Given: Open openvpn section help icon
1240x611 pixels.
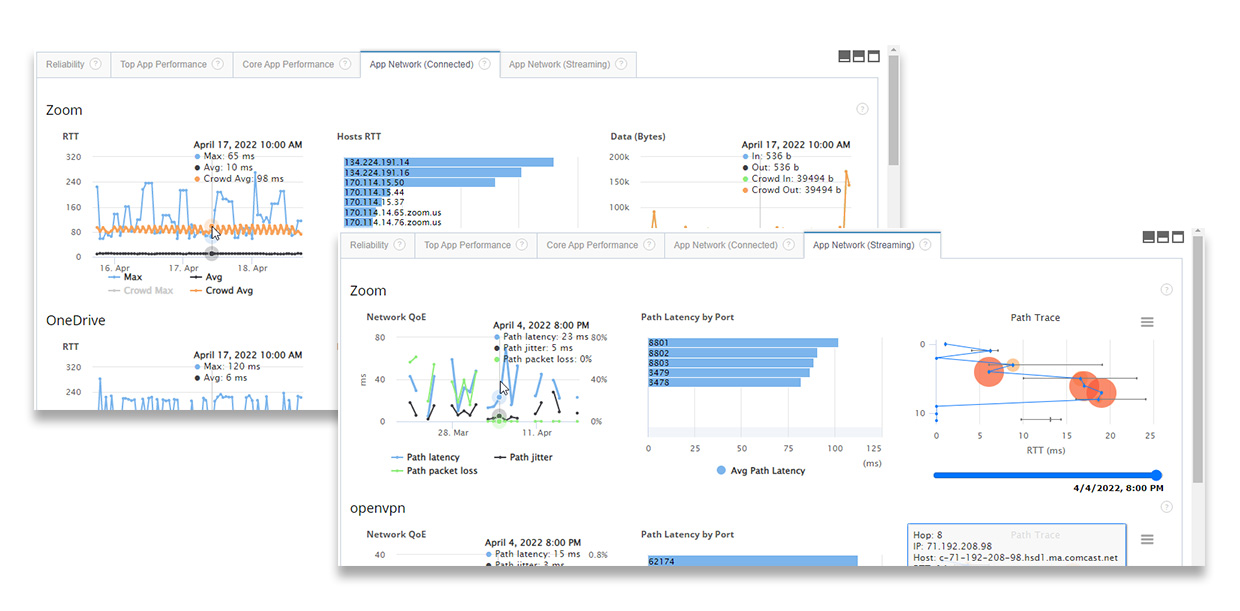Looking at the screenshot, I should coord(1166,508).
